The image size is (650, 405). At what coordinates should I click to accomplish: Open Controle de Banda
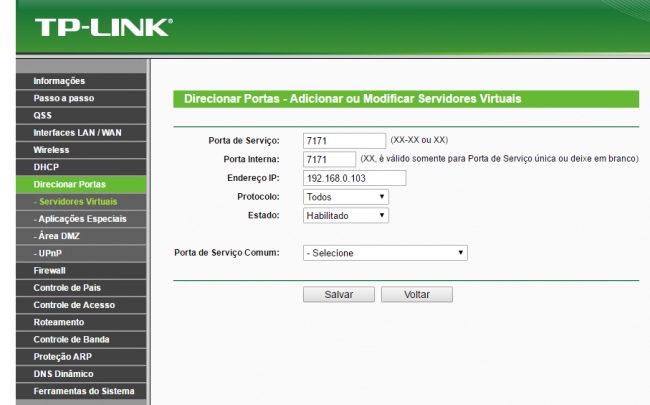(x=81, y=339)
